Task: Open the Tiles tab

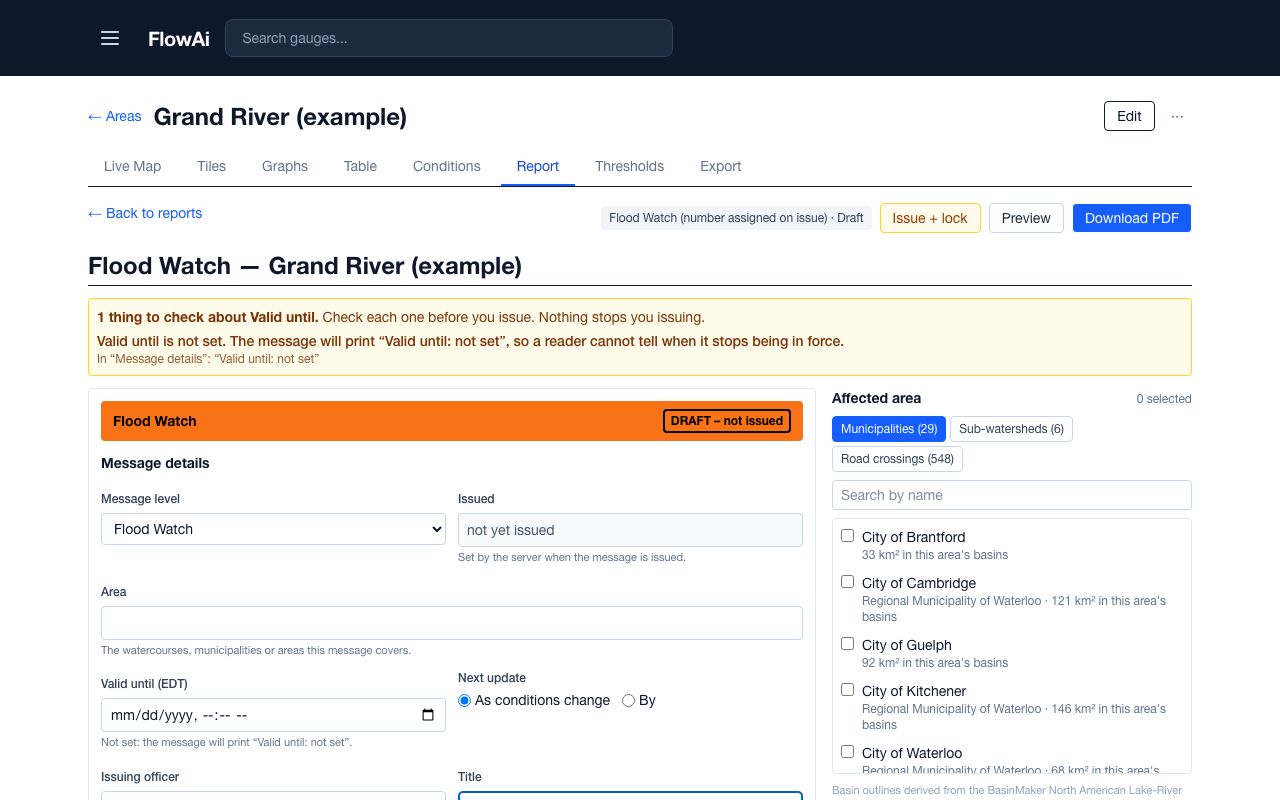Action: [x=211, y=166]
